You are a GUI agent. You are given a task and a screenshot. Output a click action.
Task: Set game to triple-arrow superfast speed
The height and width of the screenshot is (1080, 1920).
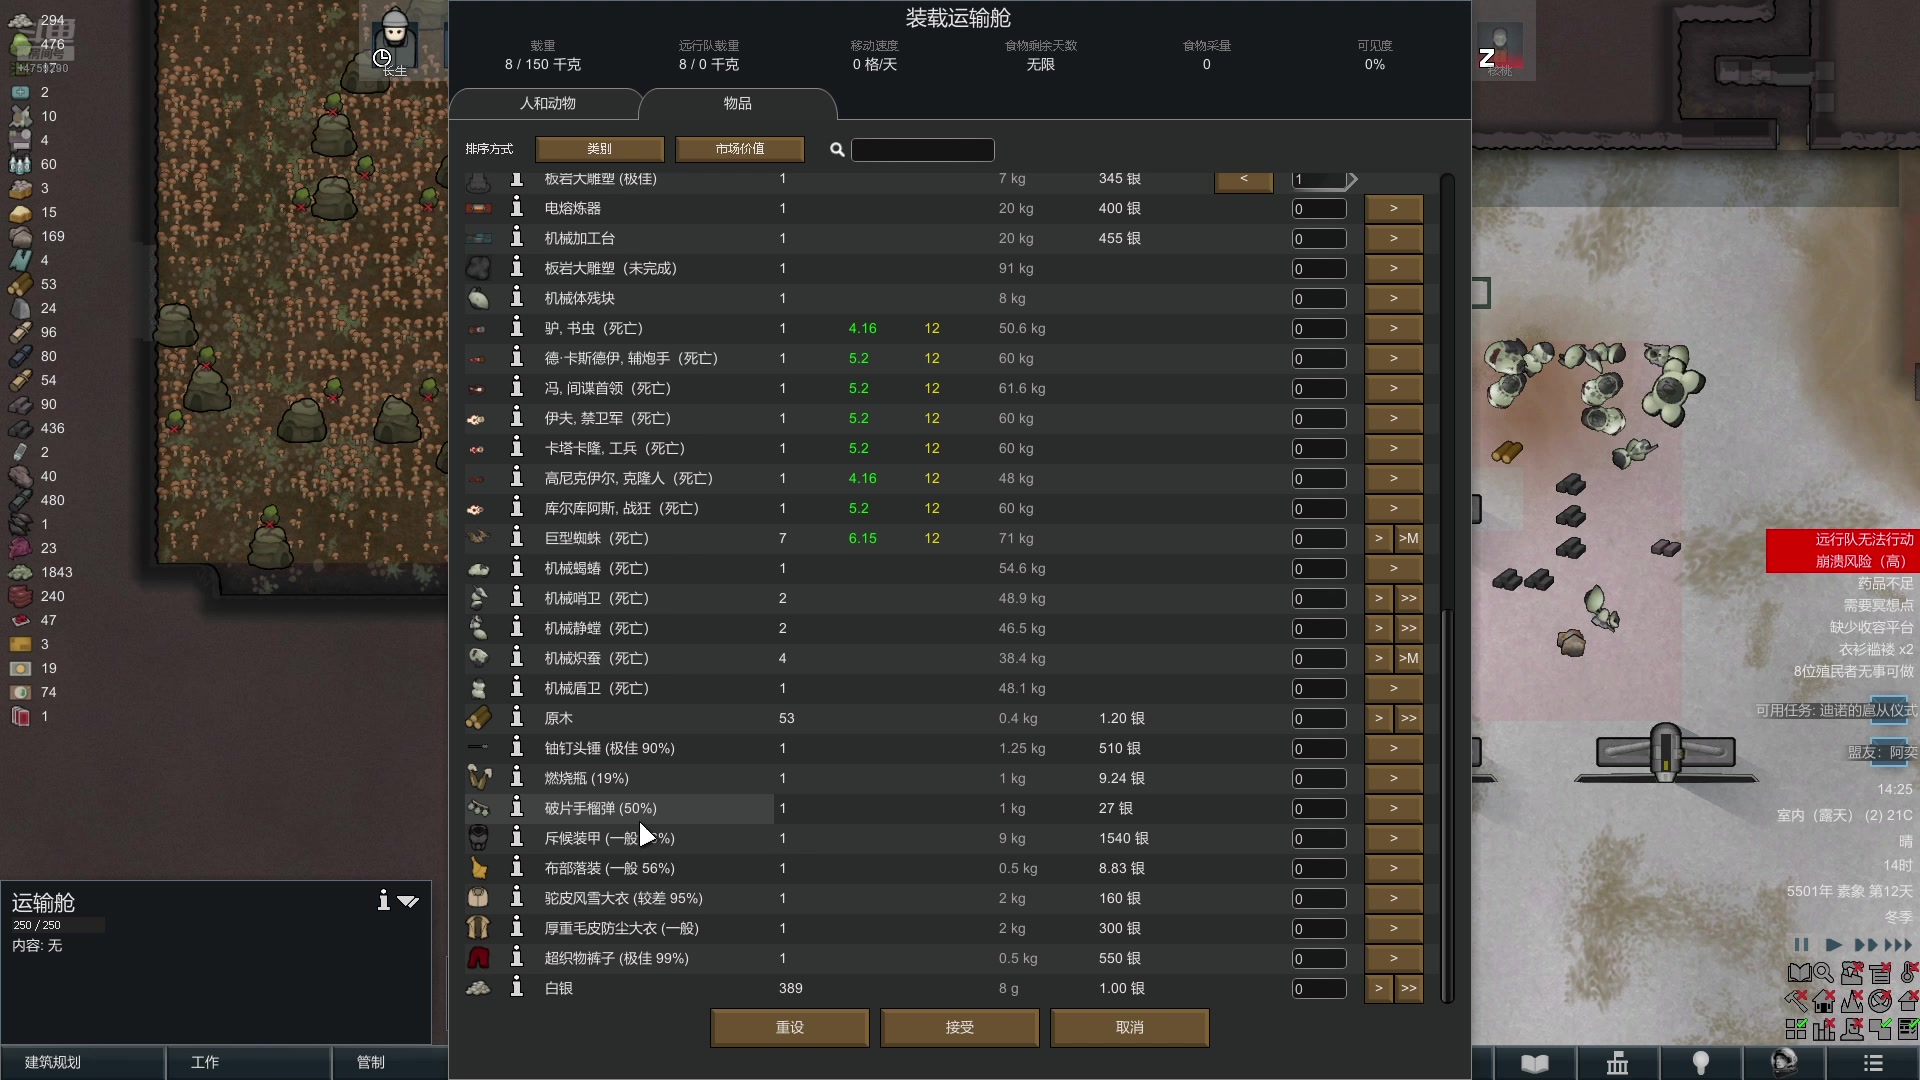pyautogui.click(x=1898, y=944)
